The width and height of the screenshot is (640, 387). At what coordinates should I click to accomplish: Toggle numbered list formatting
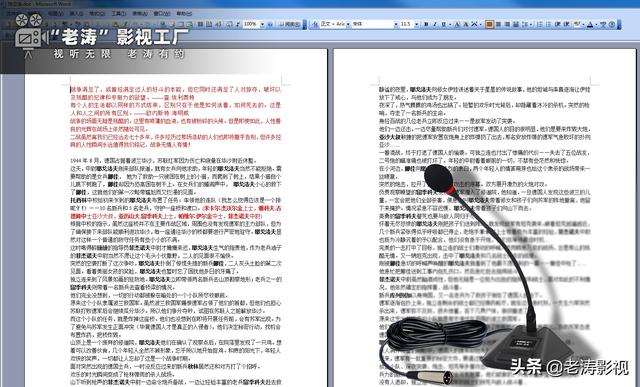tap(540, 24)
